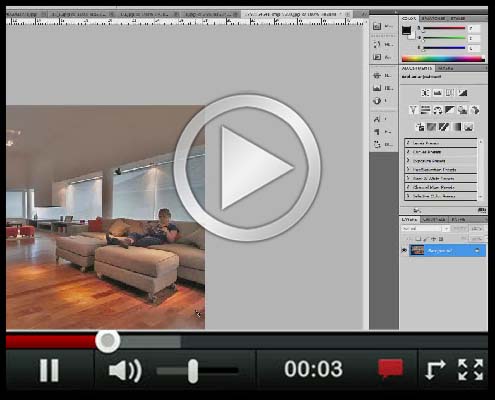Expand the Levels Presets group
495x400 pixels.
(408, 143)
